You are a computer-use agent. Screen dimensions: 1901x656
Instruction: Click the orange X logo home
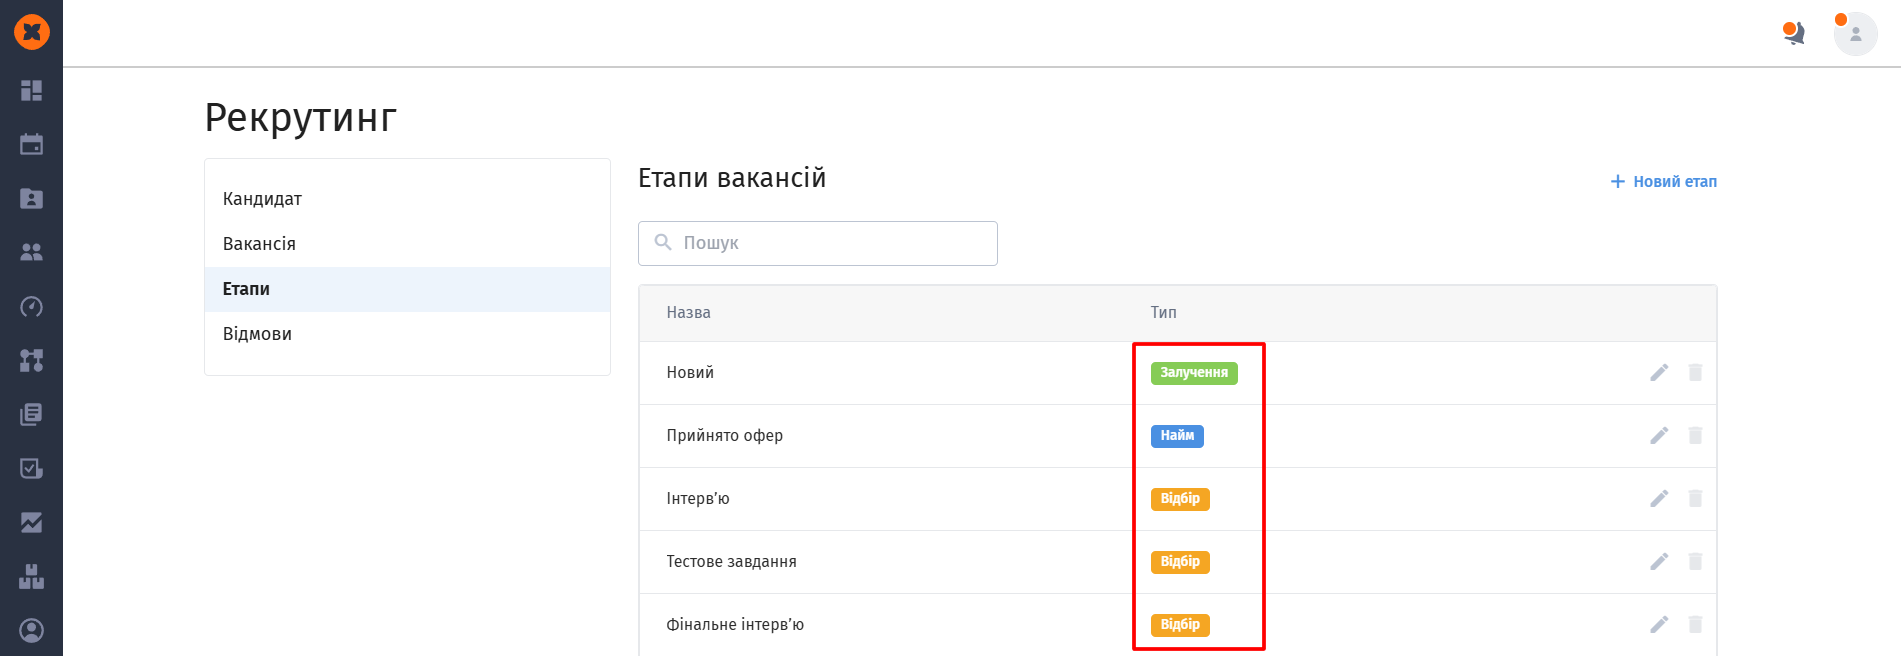coord(32,32)
